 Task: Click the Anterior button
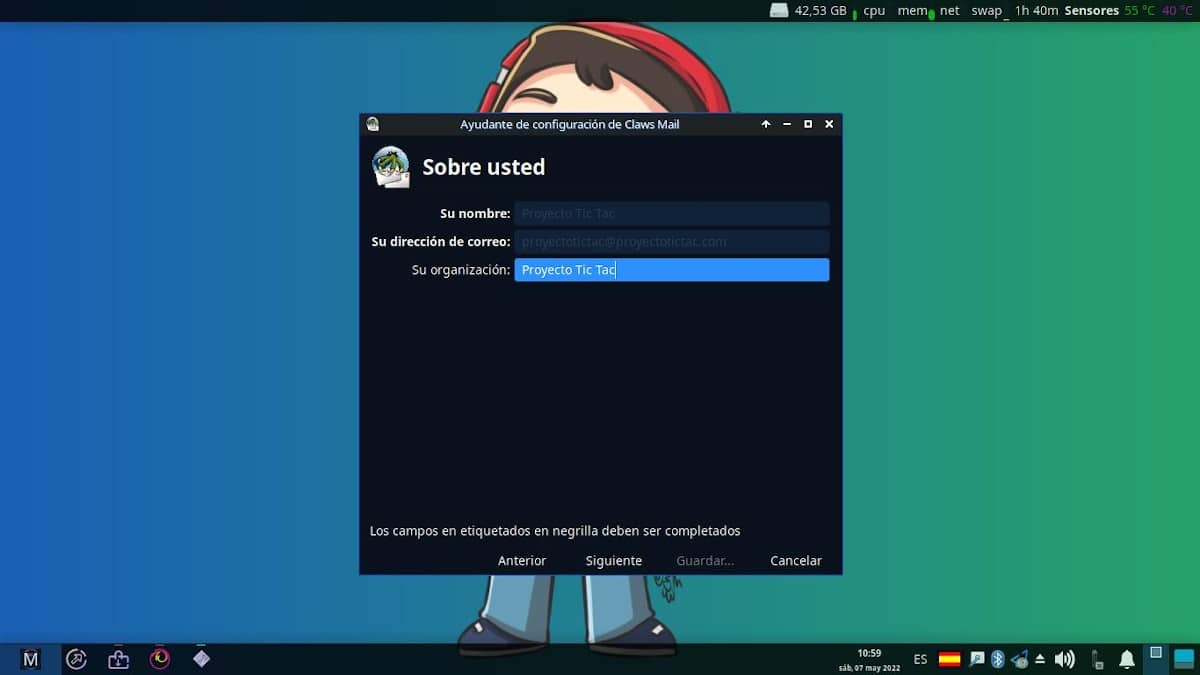pos(522,561)
